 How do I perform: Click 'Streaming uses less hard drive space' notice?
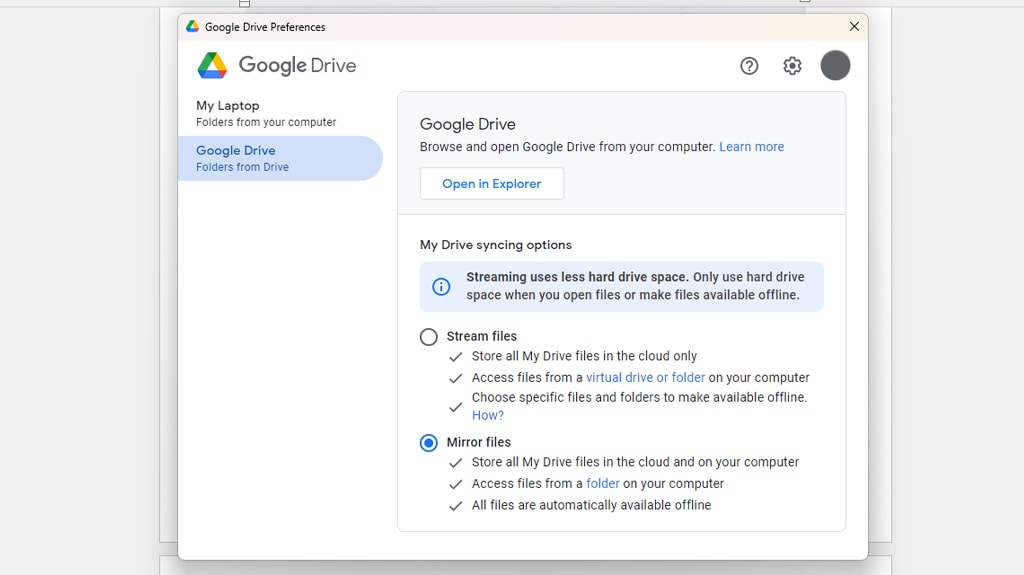622,286
